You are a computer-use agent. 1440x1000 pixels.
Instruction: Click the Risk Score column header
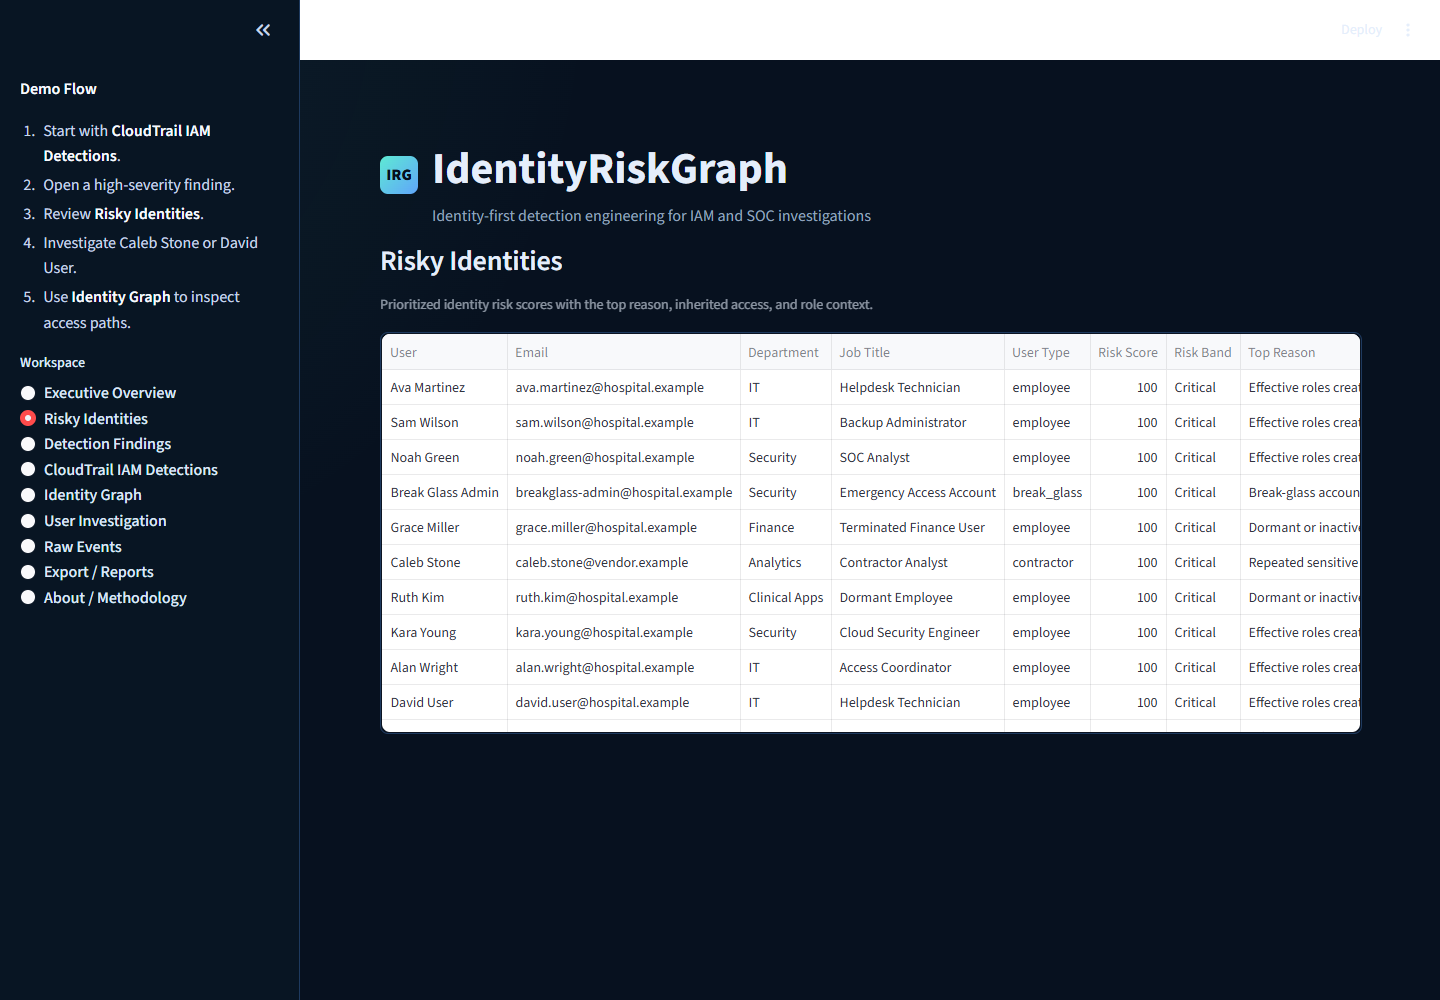tap(1128, 352)
